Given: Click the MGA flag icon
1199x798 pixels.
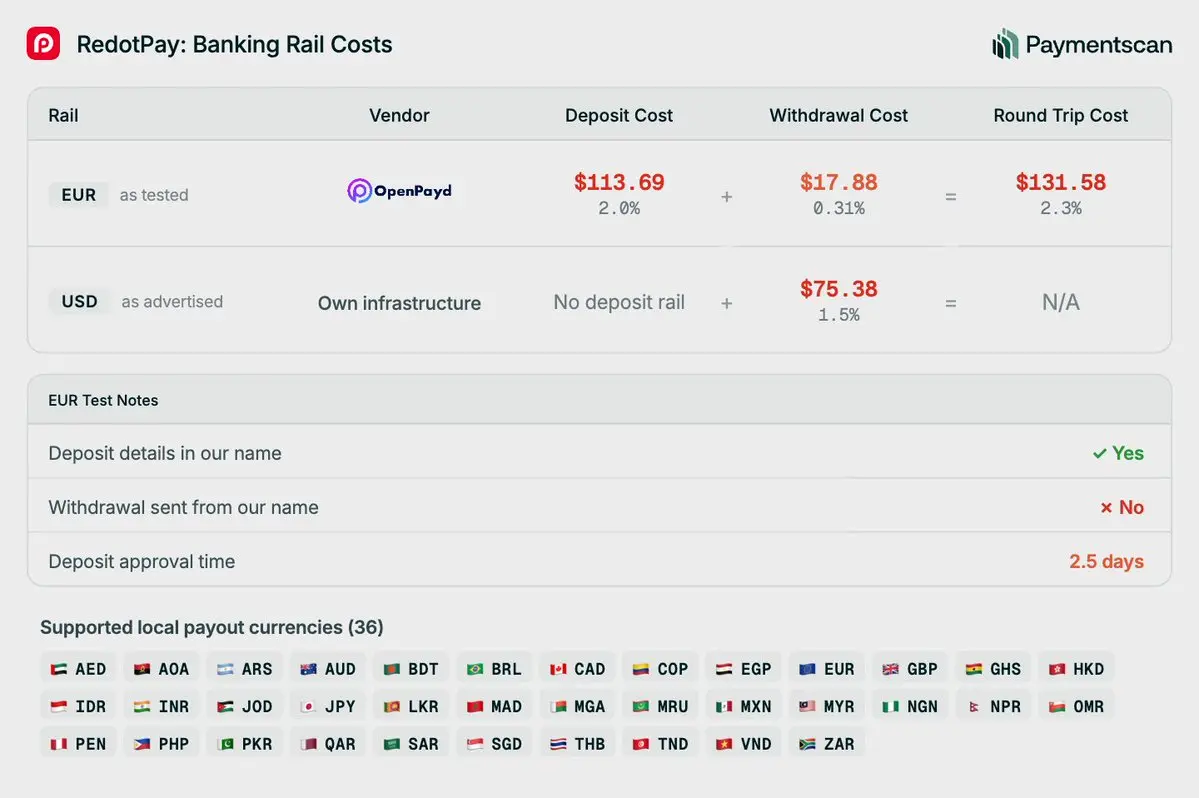Looking at the screenshot, I should tap(558, 706).
